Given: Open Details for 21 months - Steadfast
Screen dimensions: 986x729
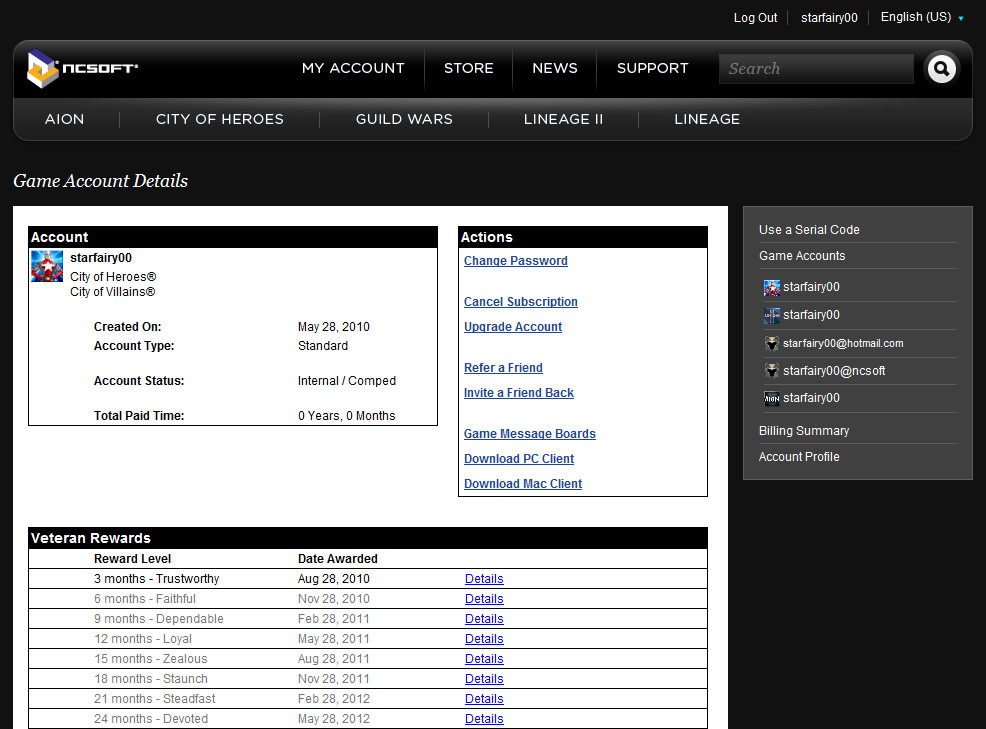Looking at the screenshot, I should (484, 699).
